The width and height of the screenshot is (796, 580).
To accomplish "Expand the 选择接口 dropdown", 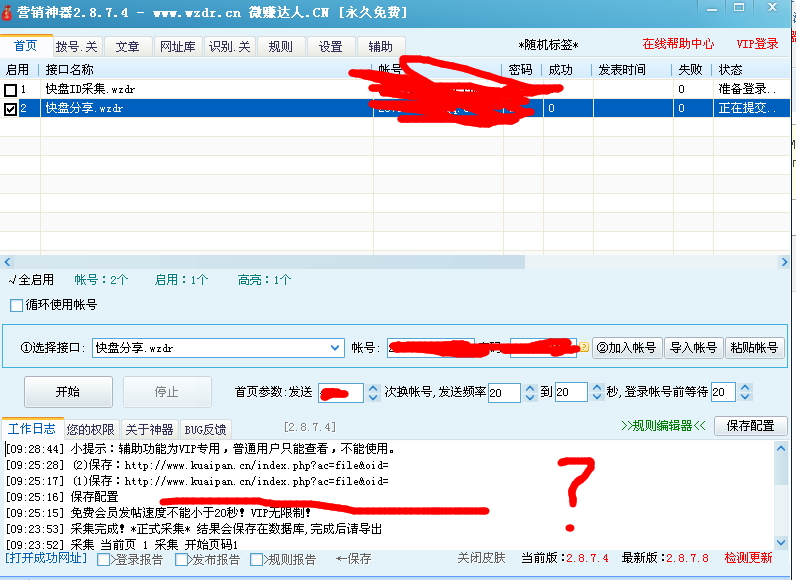I will [335, 348].
